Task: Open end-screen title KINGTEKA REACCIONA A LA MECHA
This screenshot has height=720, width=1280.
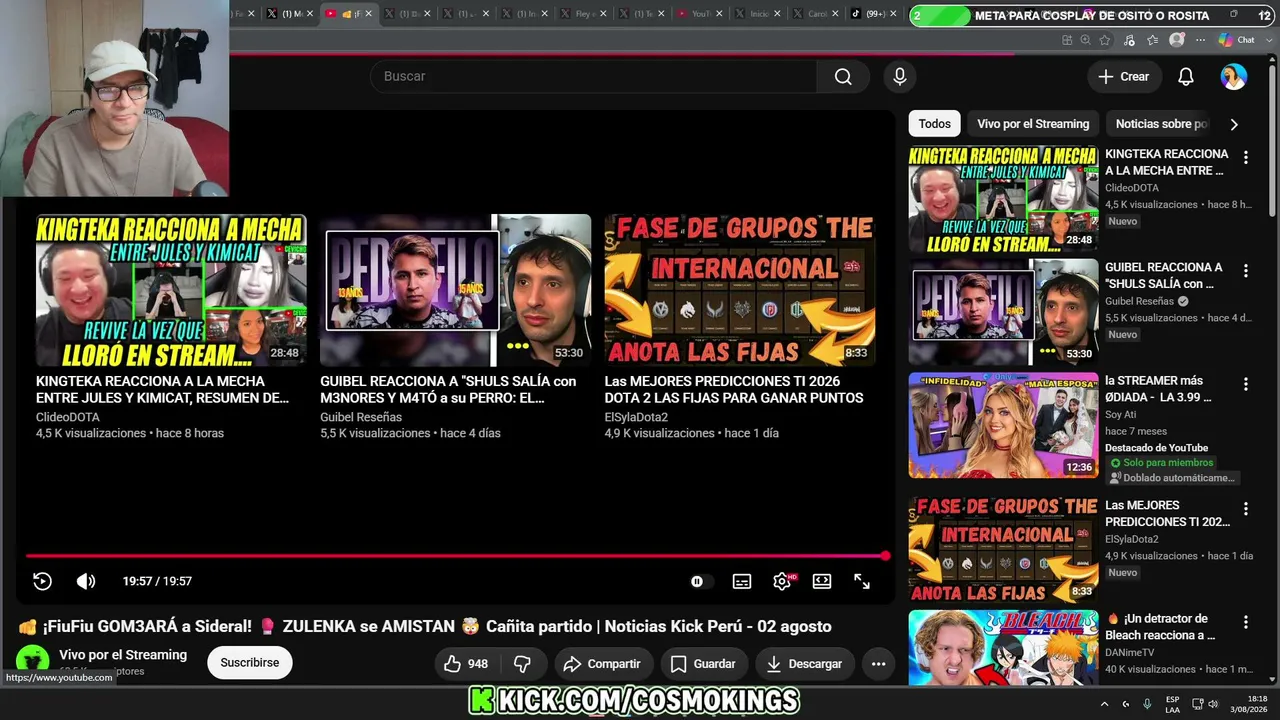Action: tap(164, 389)
